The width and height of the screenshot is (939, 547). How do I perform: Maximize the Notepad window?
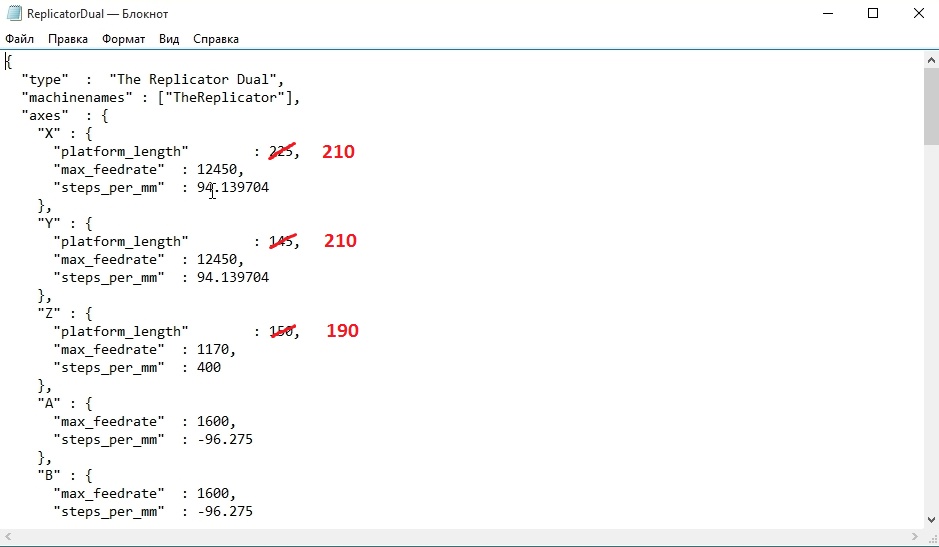873,13
